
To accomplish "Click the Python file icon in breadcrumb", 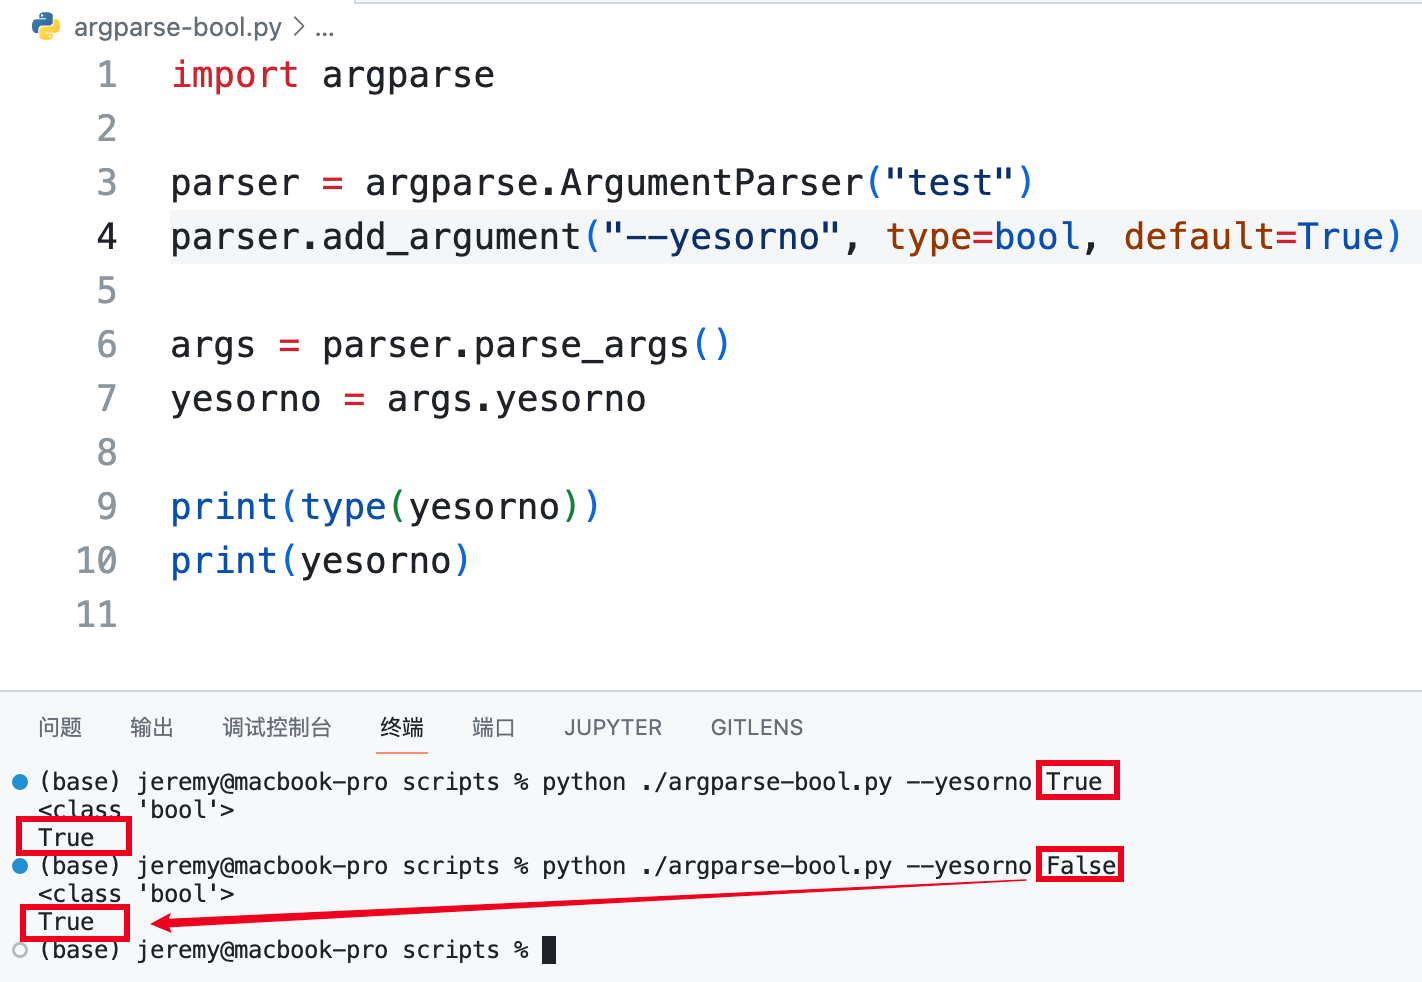I will coord(45,26).
